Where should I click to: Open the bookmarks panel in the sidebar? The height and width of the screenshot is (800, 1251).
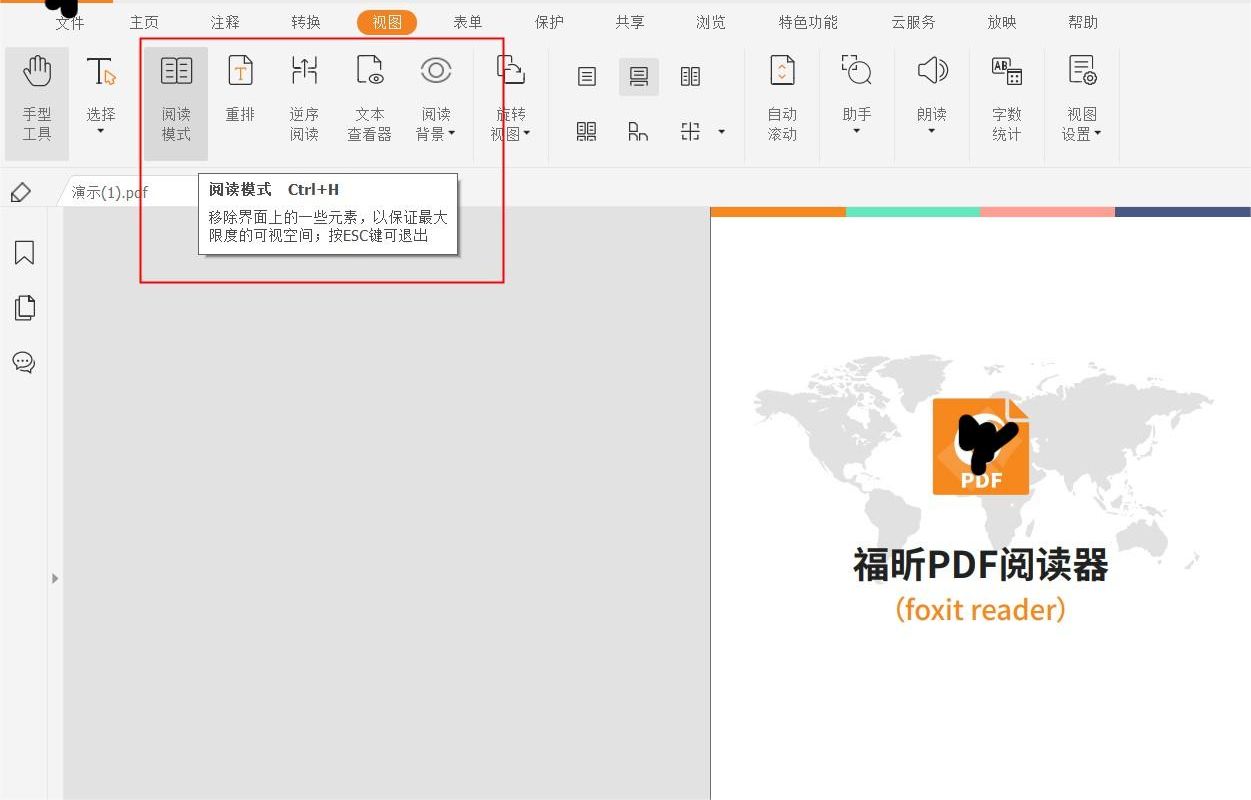tap(24, 253)
